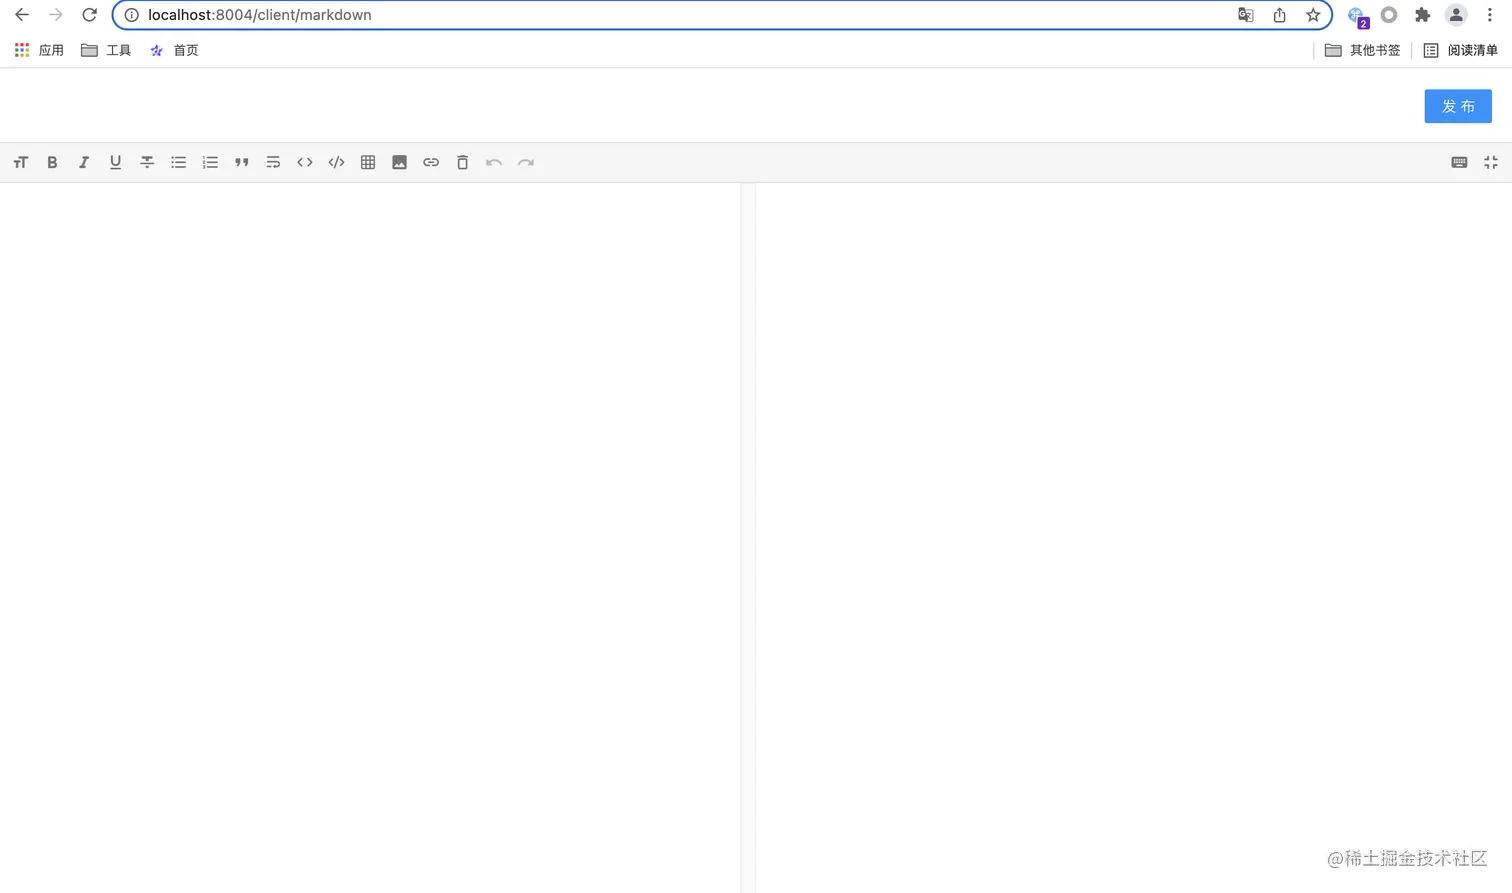Screen dimensions: 1512x893
Task: Insert inline code with the angle brackets icon
Action: (305, 162)
